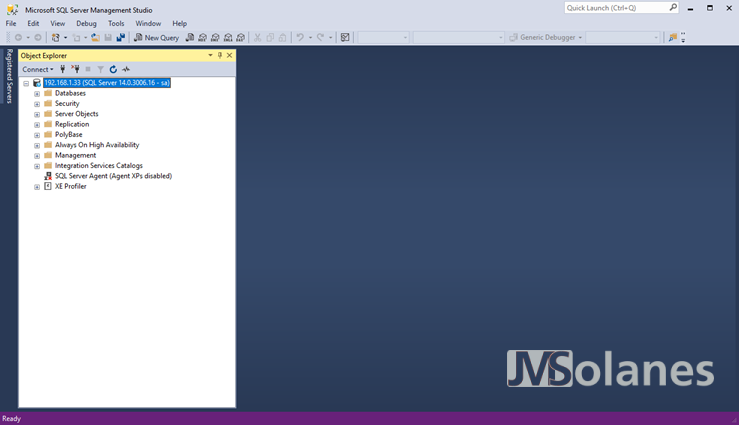Open the Edit menu

tap(33, 23)
